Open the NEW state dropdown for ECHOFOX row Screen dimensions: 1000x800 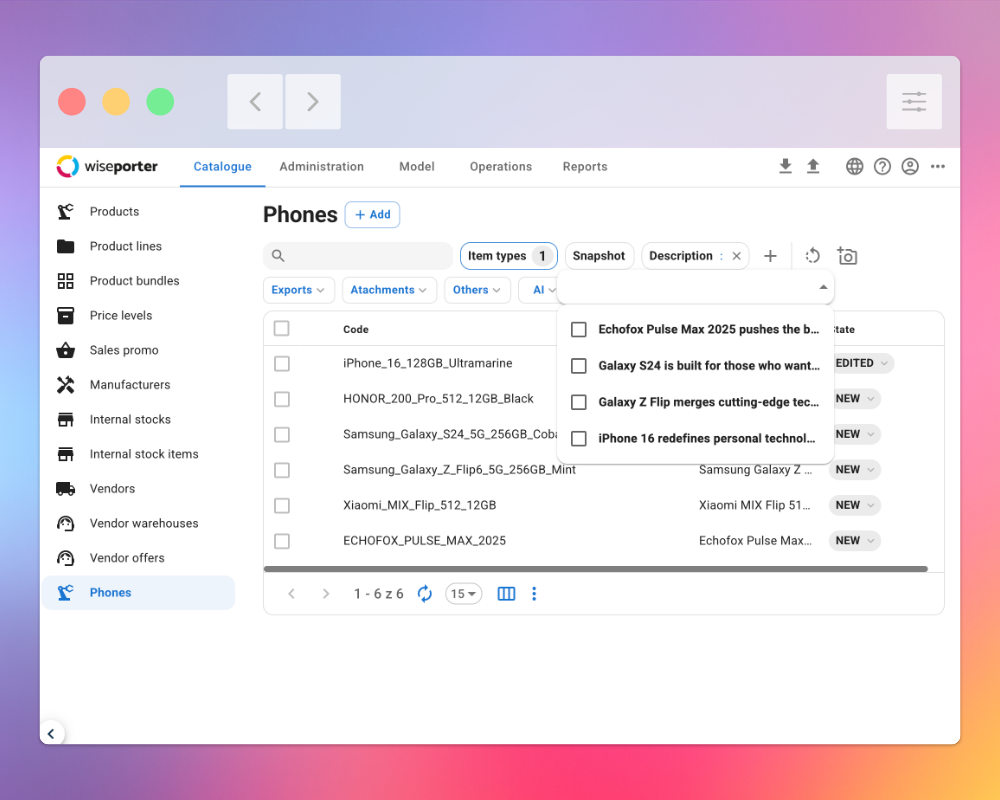855,541
